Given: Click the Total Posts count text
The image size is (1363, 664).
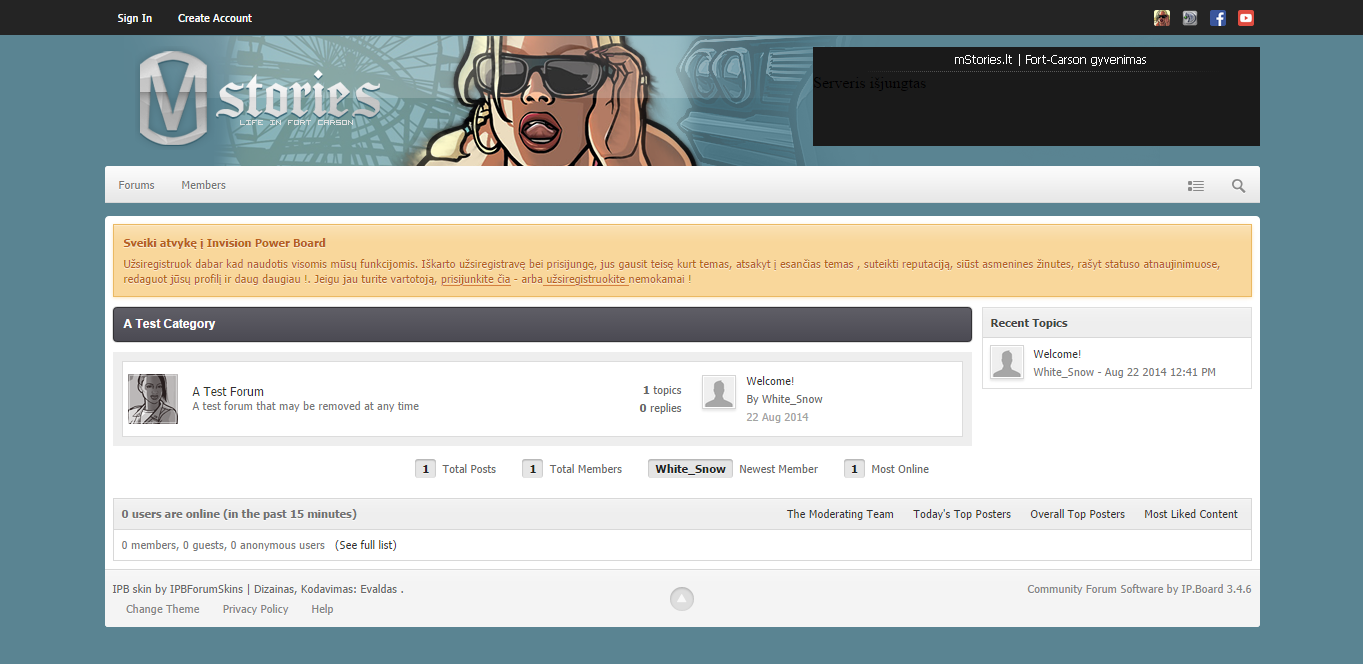Looking at the screenshot, I should 456,469.
